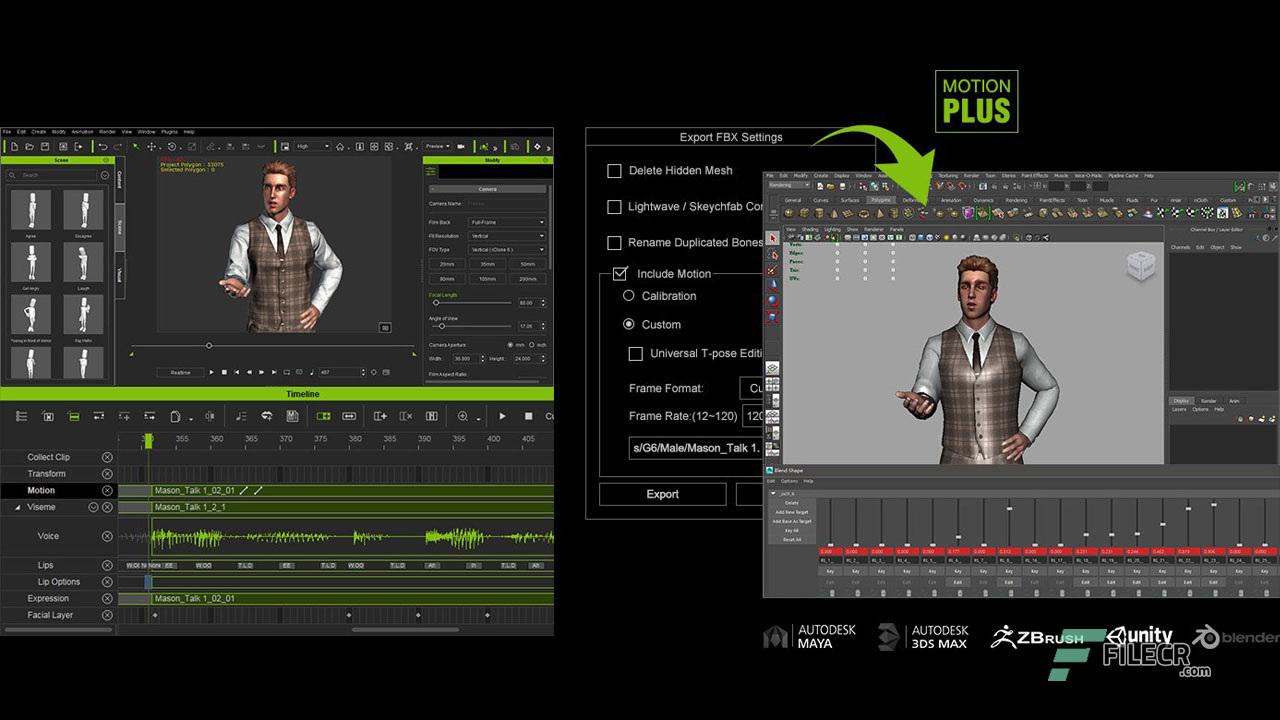Open the Track List icon in the Timeline toolbar
Viewport: 1280px width, 720px height.
tap(21, 415)
